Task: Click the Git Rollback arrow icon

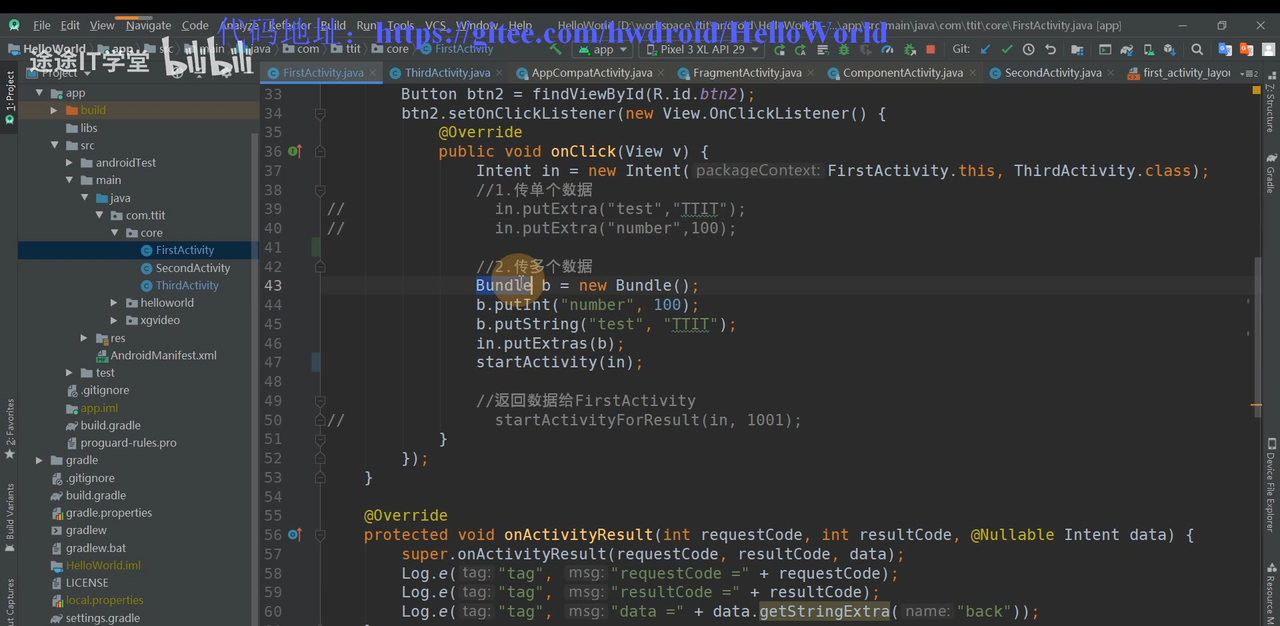Action: click(1050, 49)
